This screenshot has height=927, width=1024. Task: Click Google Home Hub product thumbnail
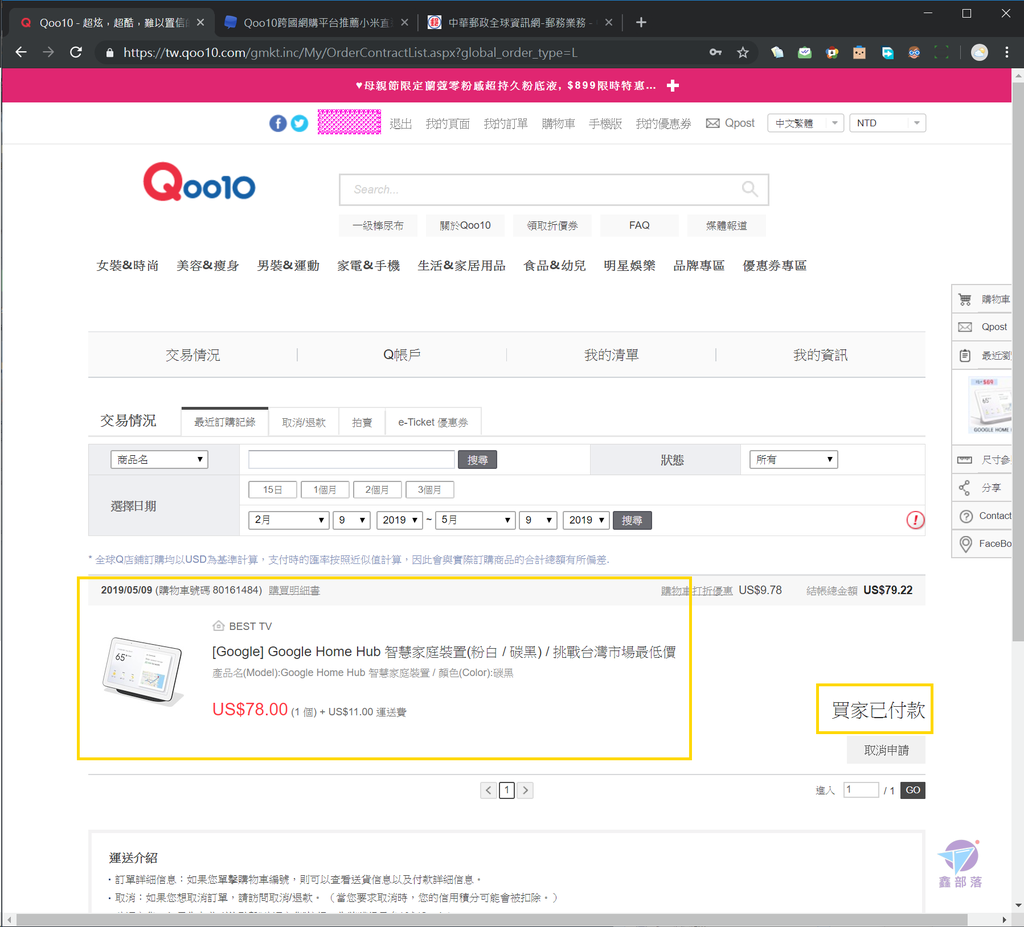point(143,671)
